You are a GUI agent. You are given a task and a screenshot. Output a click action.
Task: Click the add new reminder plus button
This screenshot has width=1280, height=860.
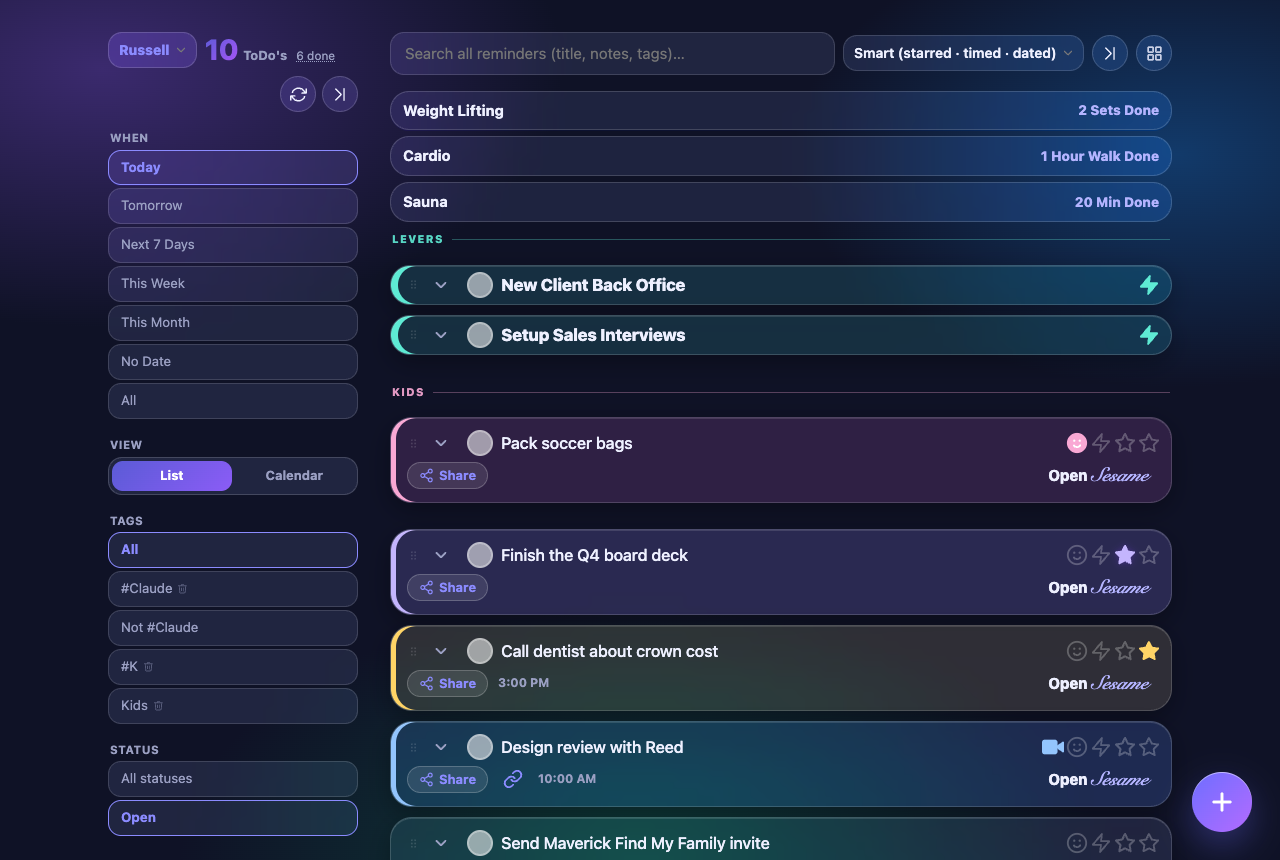point(1222,802)
